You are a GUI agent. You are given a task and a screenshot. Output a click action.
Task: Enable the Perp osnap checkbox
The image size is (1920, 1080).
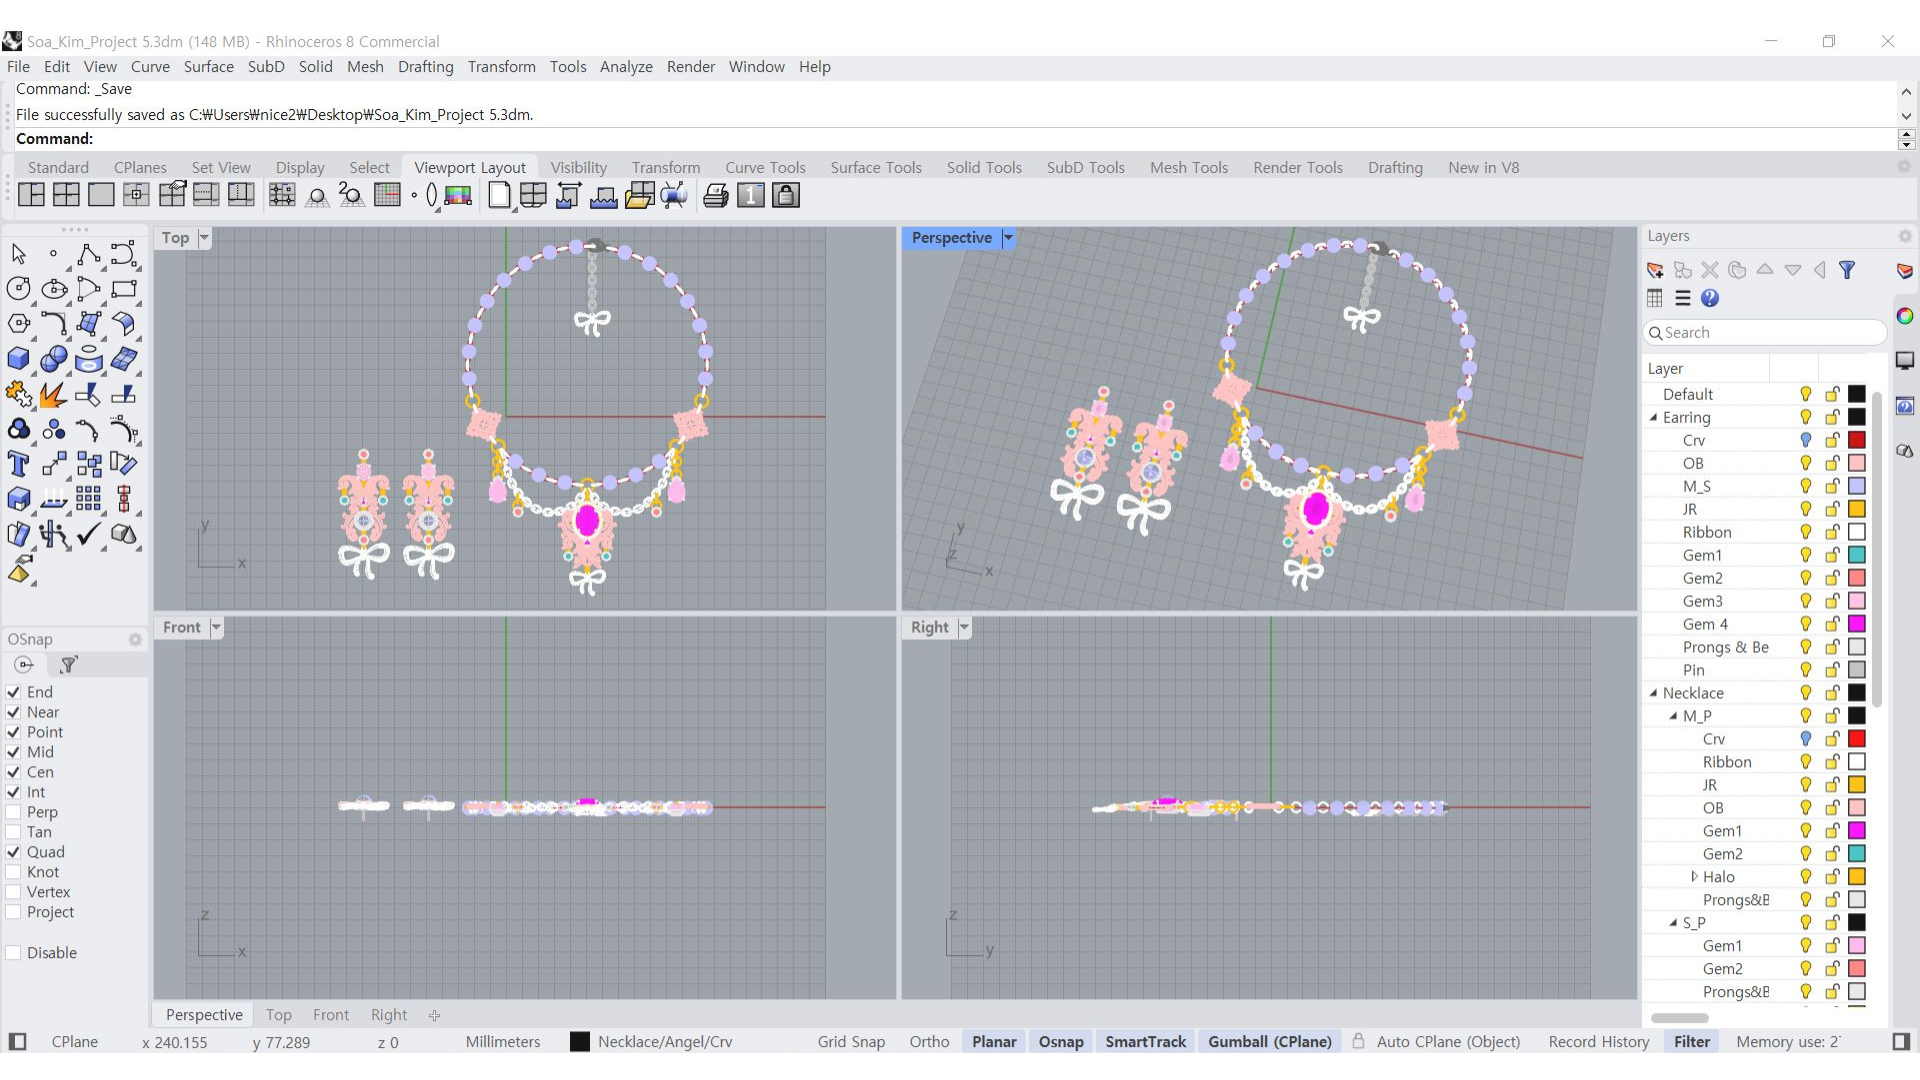tap(13, 812)
